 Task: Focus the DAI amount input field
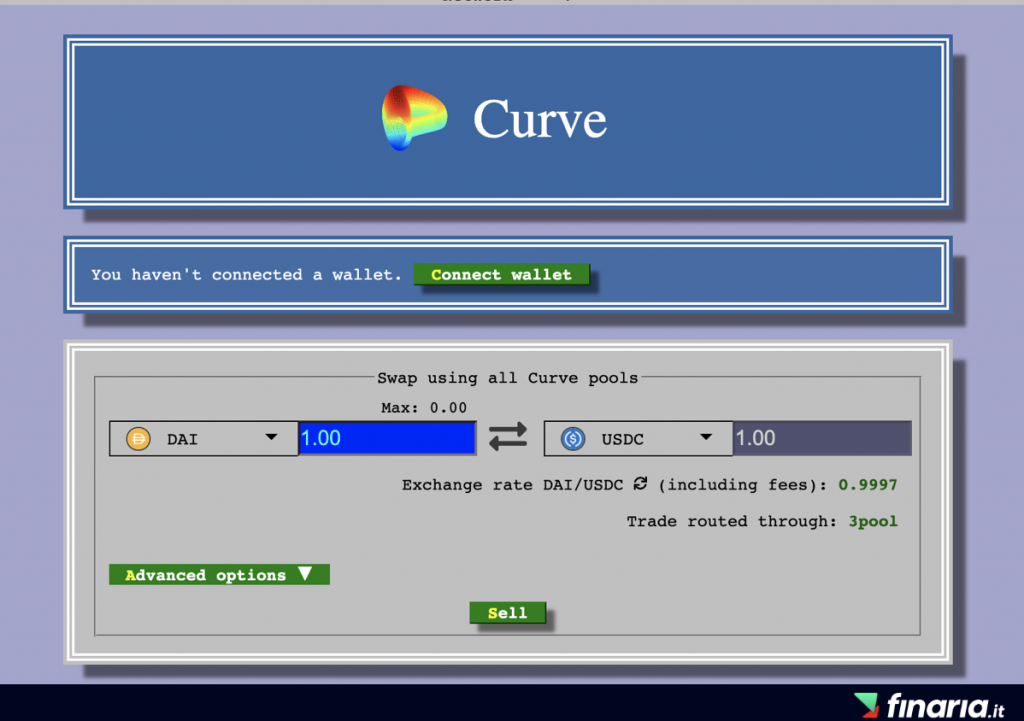pyautogui.click(x=387, y=438)
